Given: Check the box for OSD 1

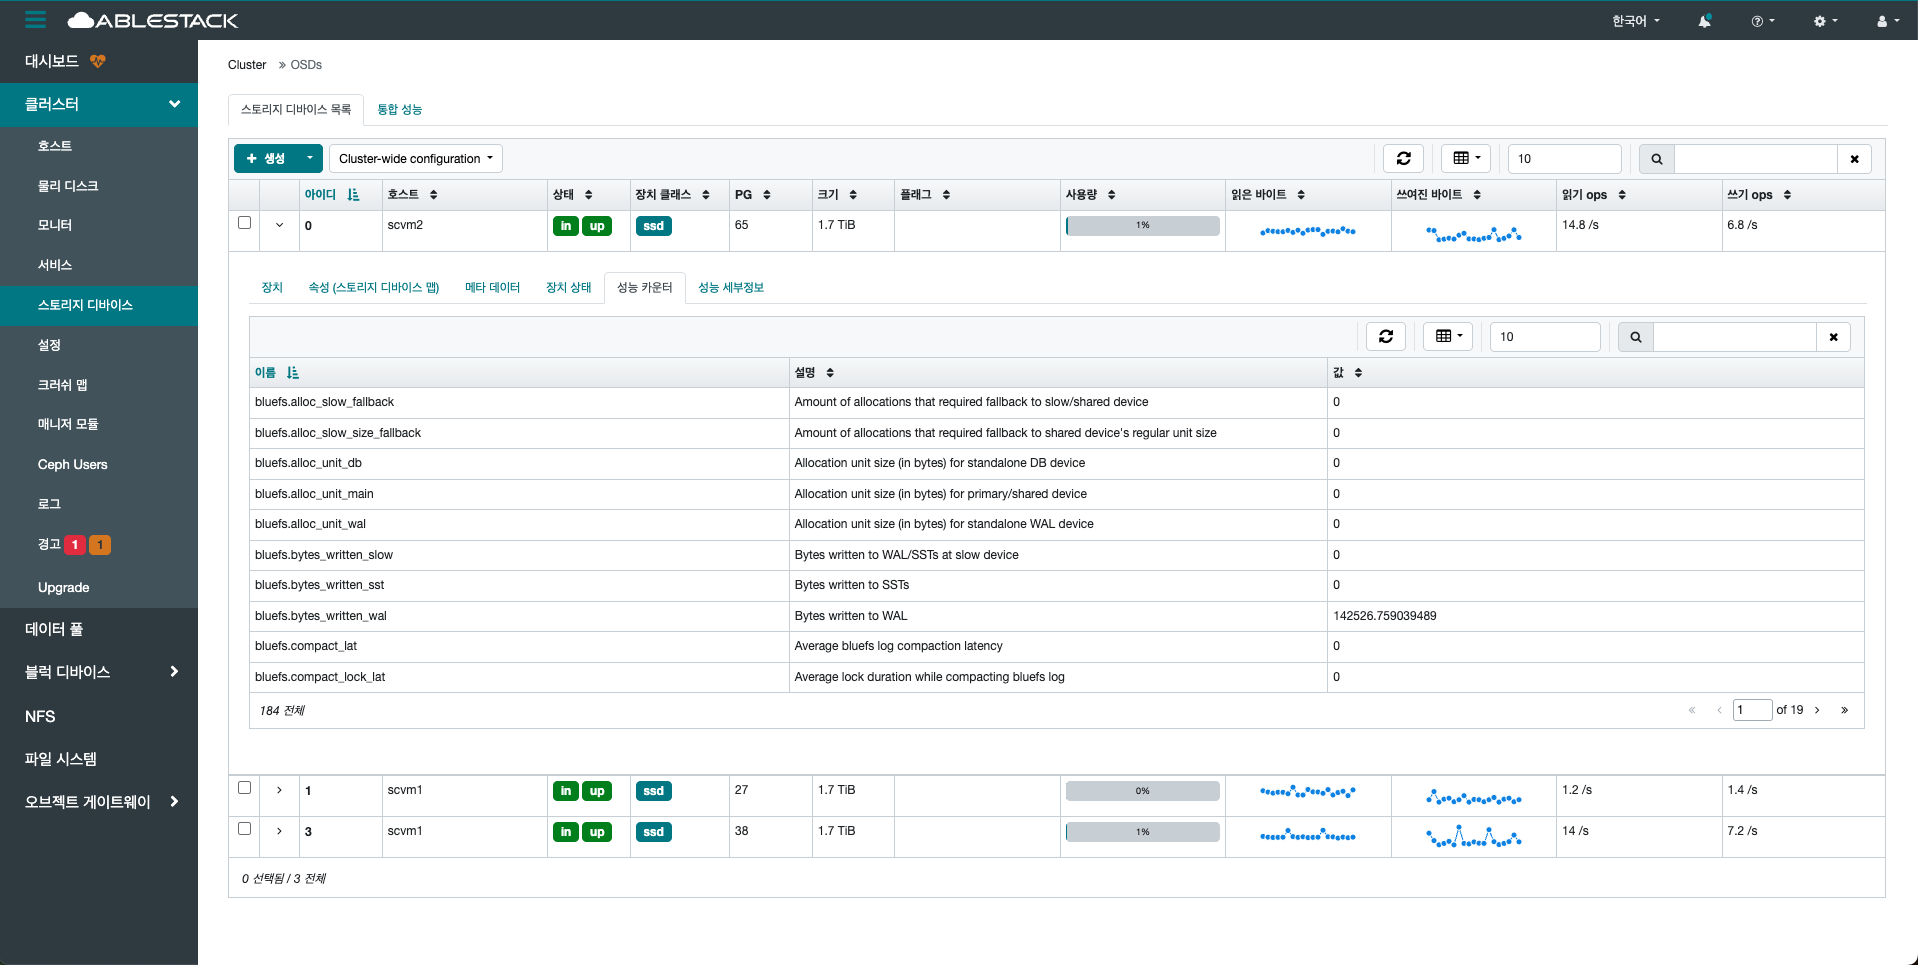Looking at the screenshot, I should pyautogui.click(x=244, y=788).
